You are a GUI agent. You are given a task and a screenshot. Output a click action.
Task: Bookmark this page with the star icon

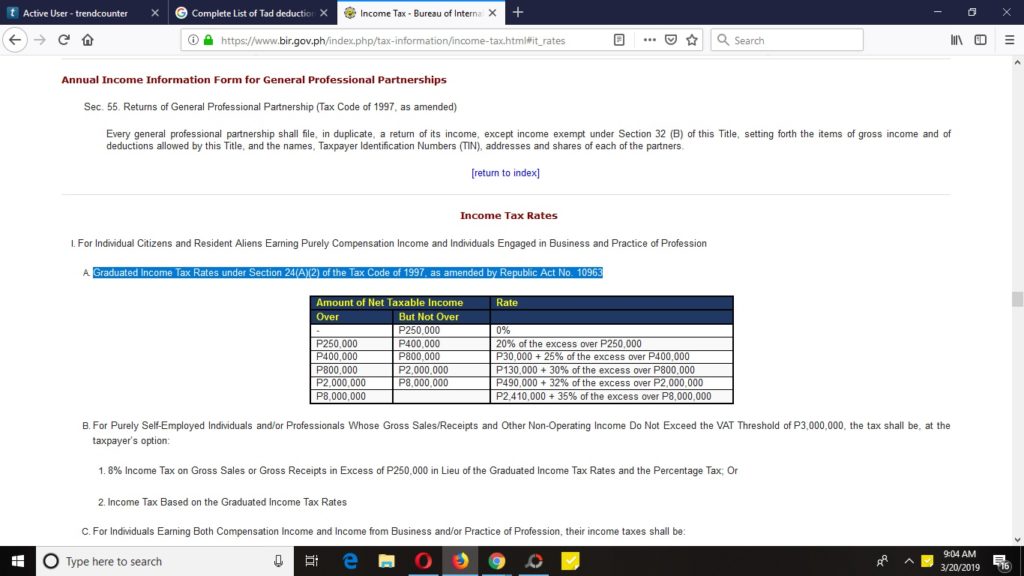pos(691,40)
